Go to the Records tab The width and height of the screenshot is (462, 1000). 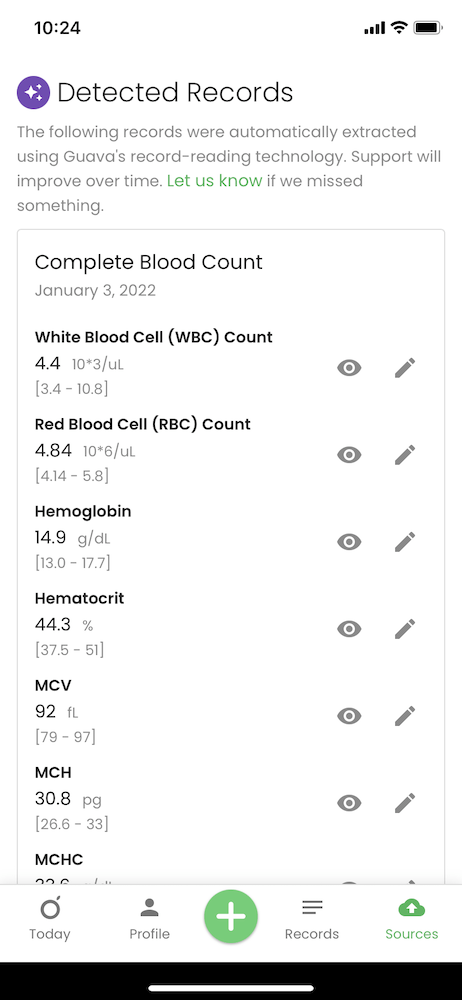(312, 919)
